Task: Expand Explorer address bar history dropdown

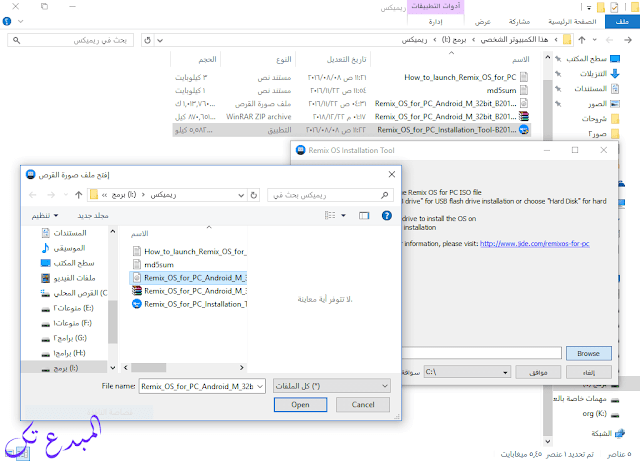Action: [160, 40]
